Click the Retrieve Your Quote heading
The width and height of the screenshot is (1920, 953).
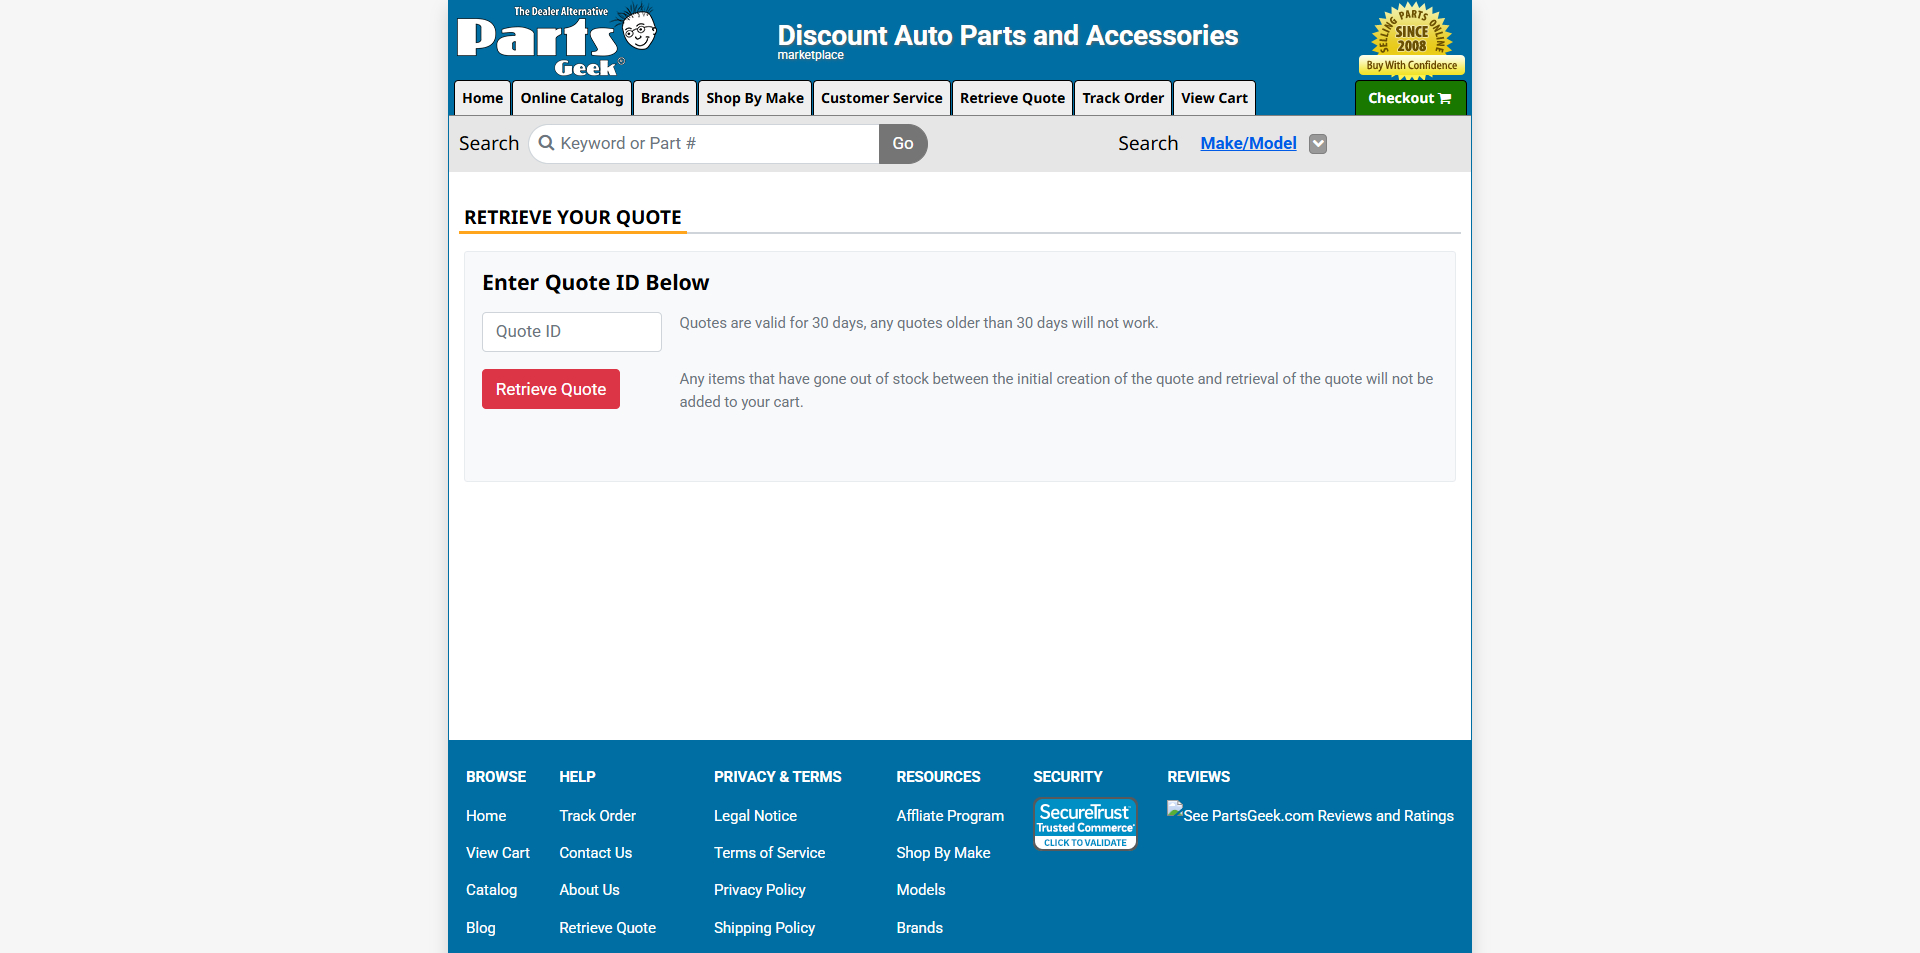tap(573, 217)
